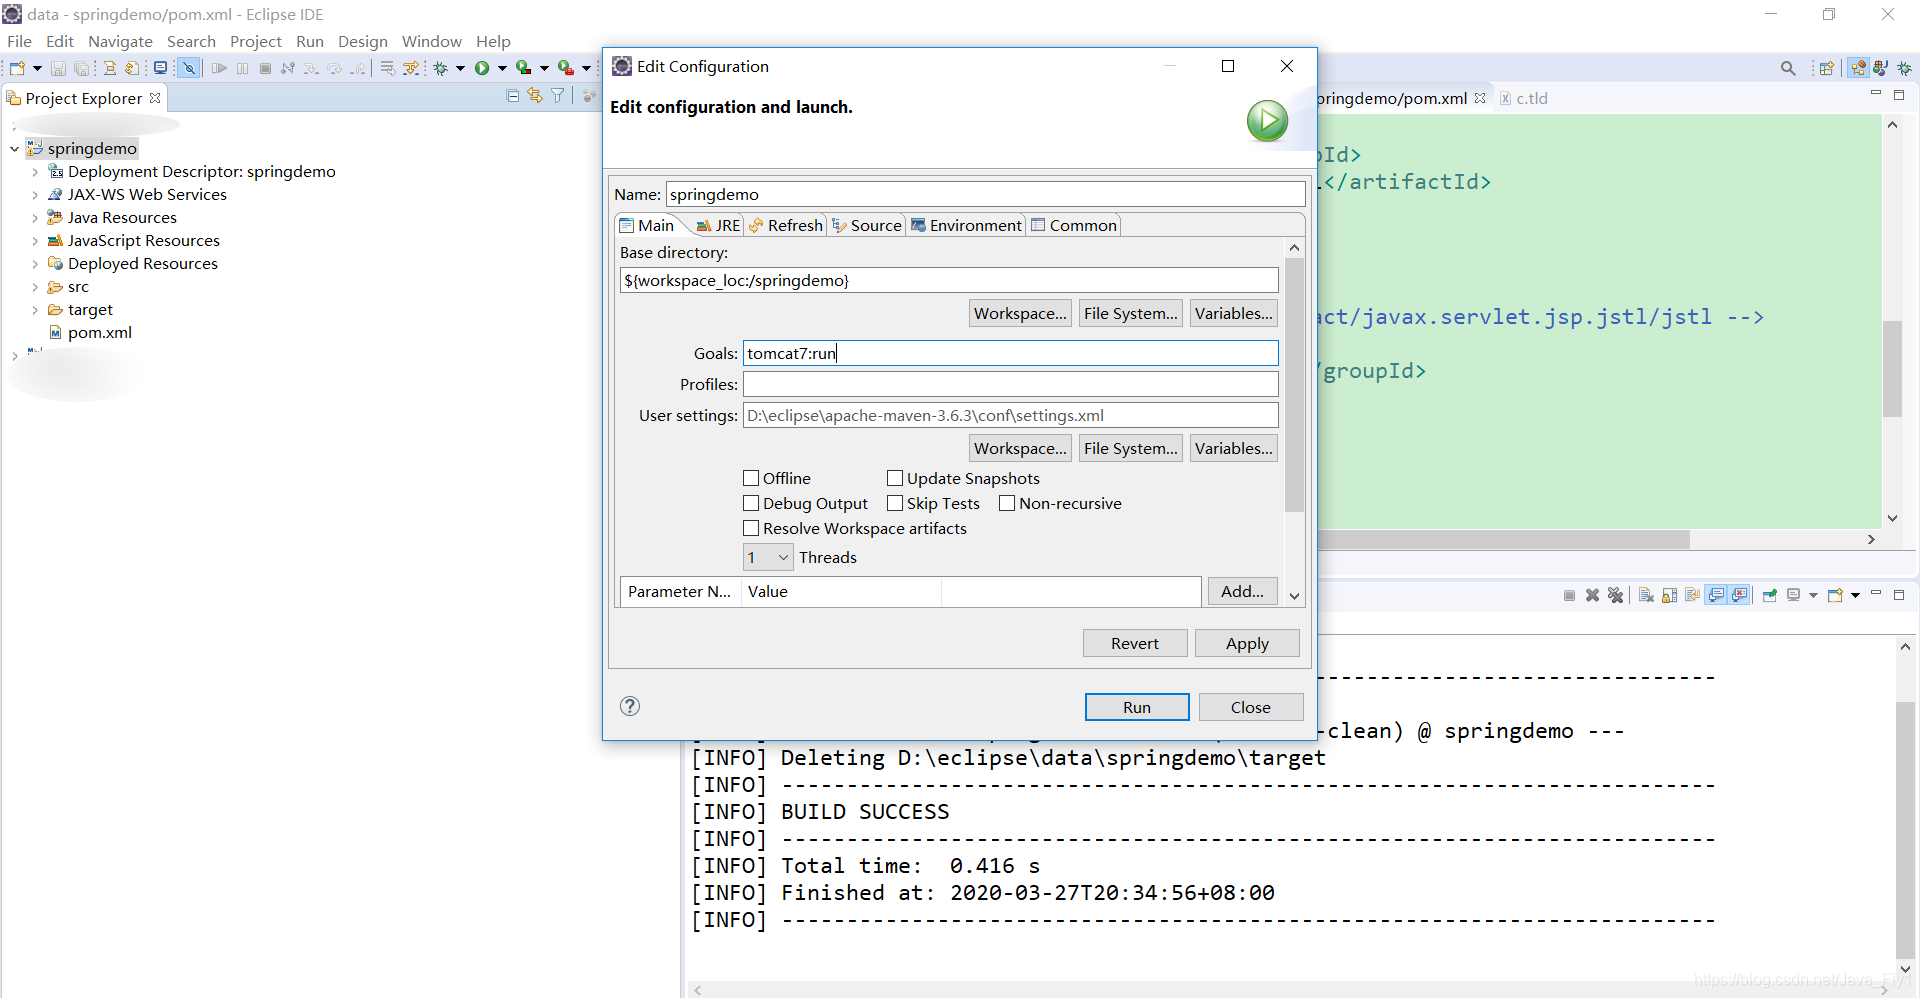The image size is (1920, 998).
Task: Click Variables... button under User settings
Action: pos(1234,448)
